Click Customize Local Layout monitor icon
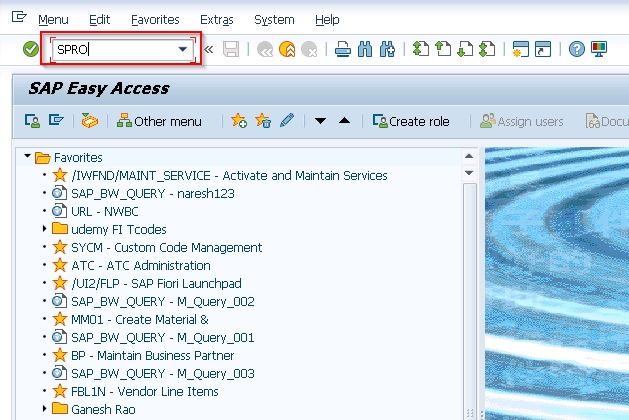 coord(599,49)
